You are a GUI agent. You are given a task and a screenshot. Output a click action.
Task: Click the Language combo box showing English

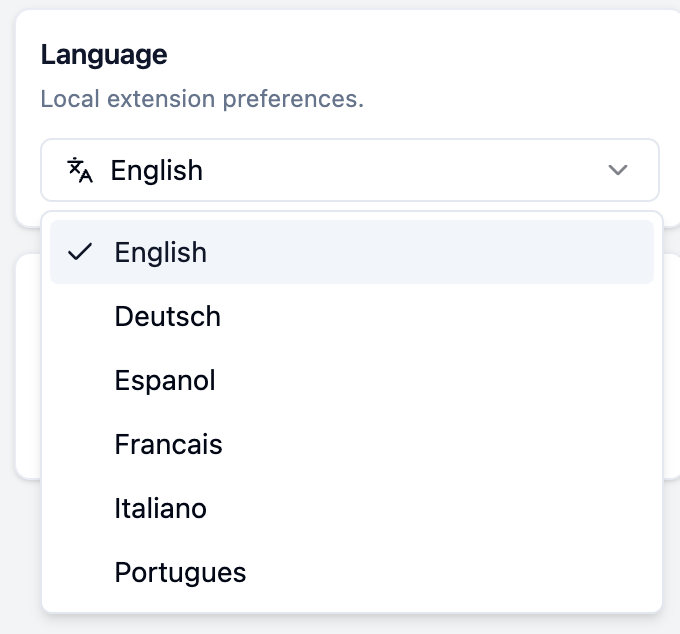350,170
